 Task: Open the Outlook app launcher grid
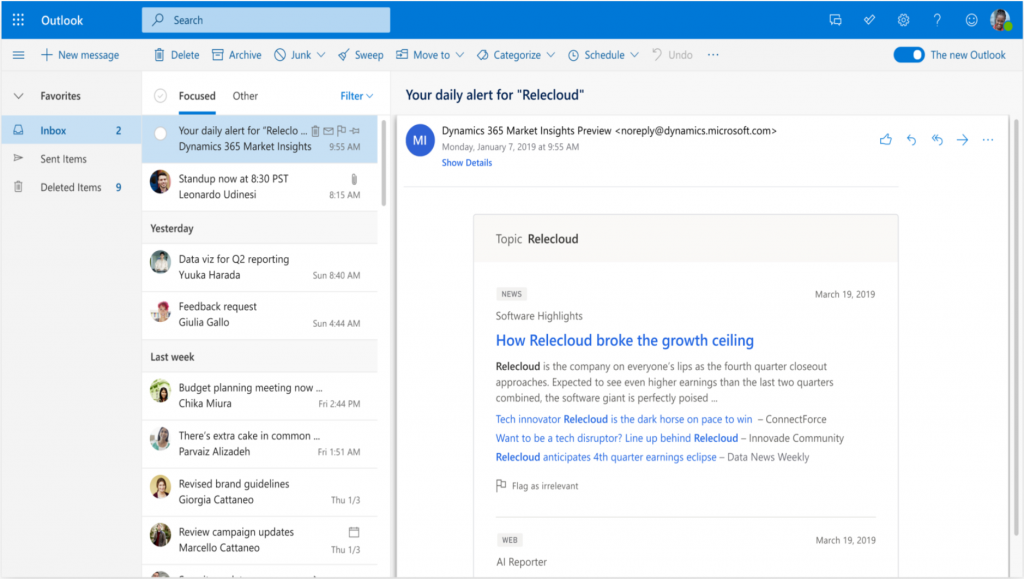(x=17, y=19)
